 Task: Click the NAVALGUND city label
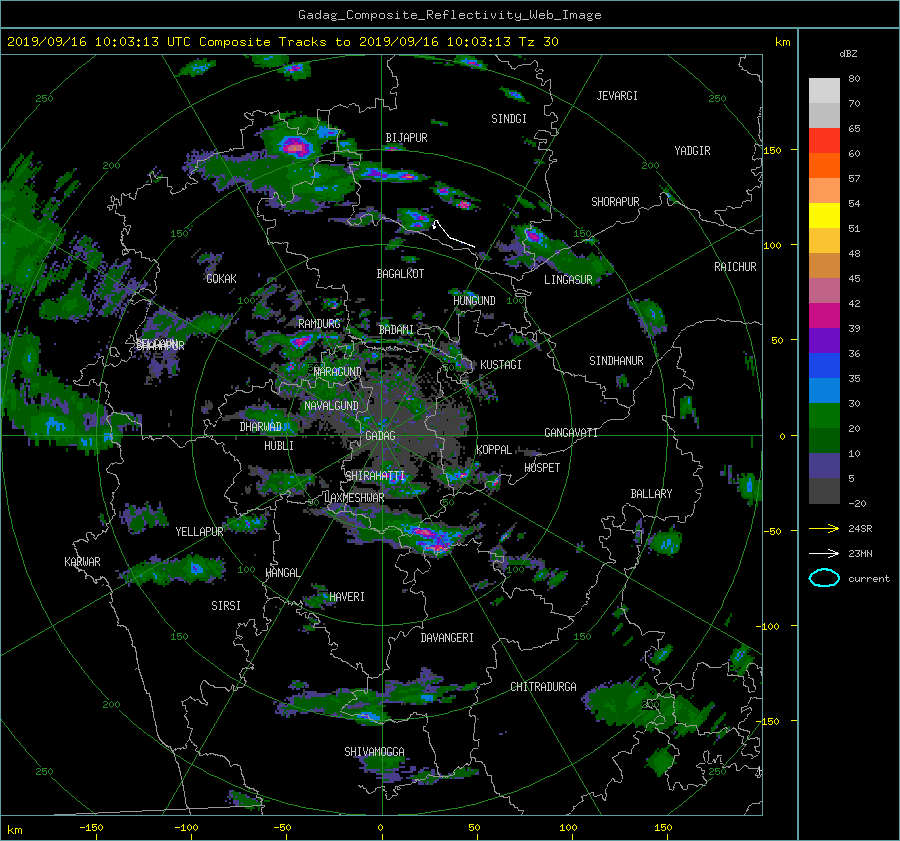[331, 406]
